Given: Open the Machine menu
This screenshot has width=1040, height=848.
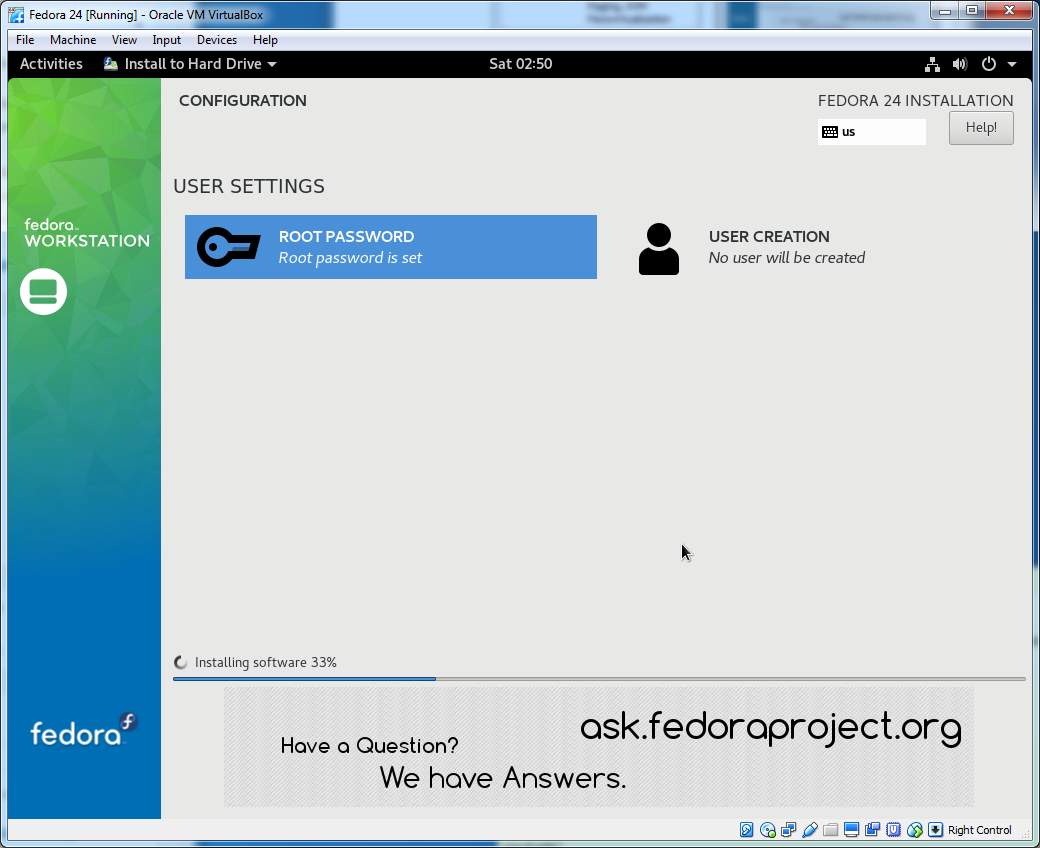Looking at the screenshot, I should point(73,40).
